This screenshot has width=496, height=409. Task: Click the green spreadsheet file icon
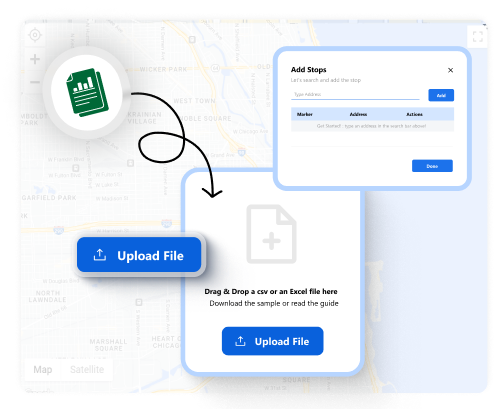pos(87,92)
